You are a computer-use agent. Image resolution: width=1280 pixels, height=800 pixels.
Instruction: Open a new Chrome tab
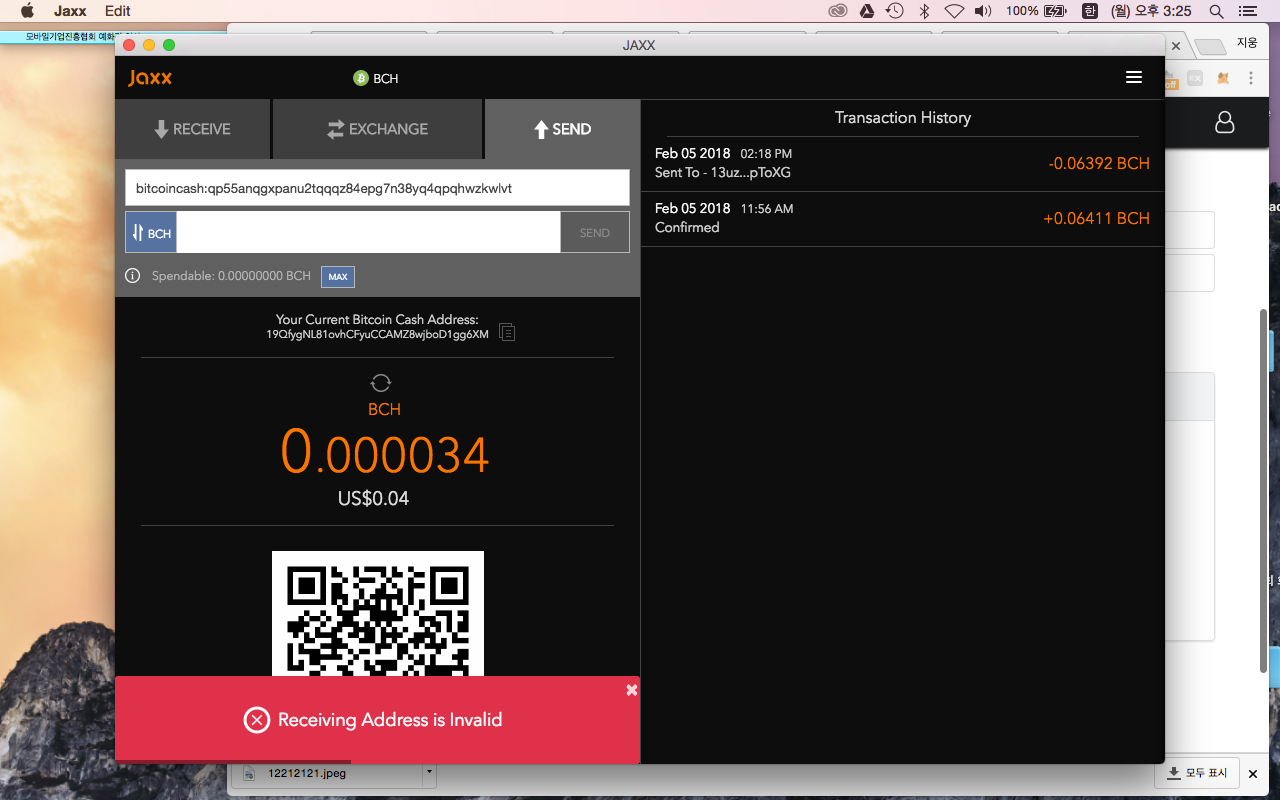coord(1210,47)
